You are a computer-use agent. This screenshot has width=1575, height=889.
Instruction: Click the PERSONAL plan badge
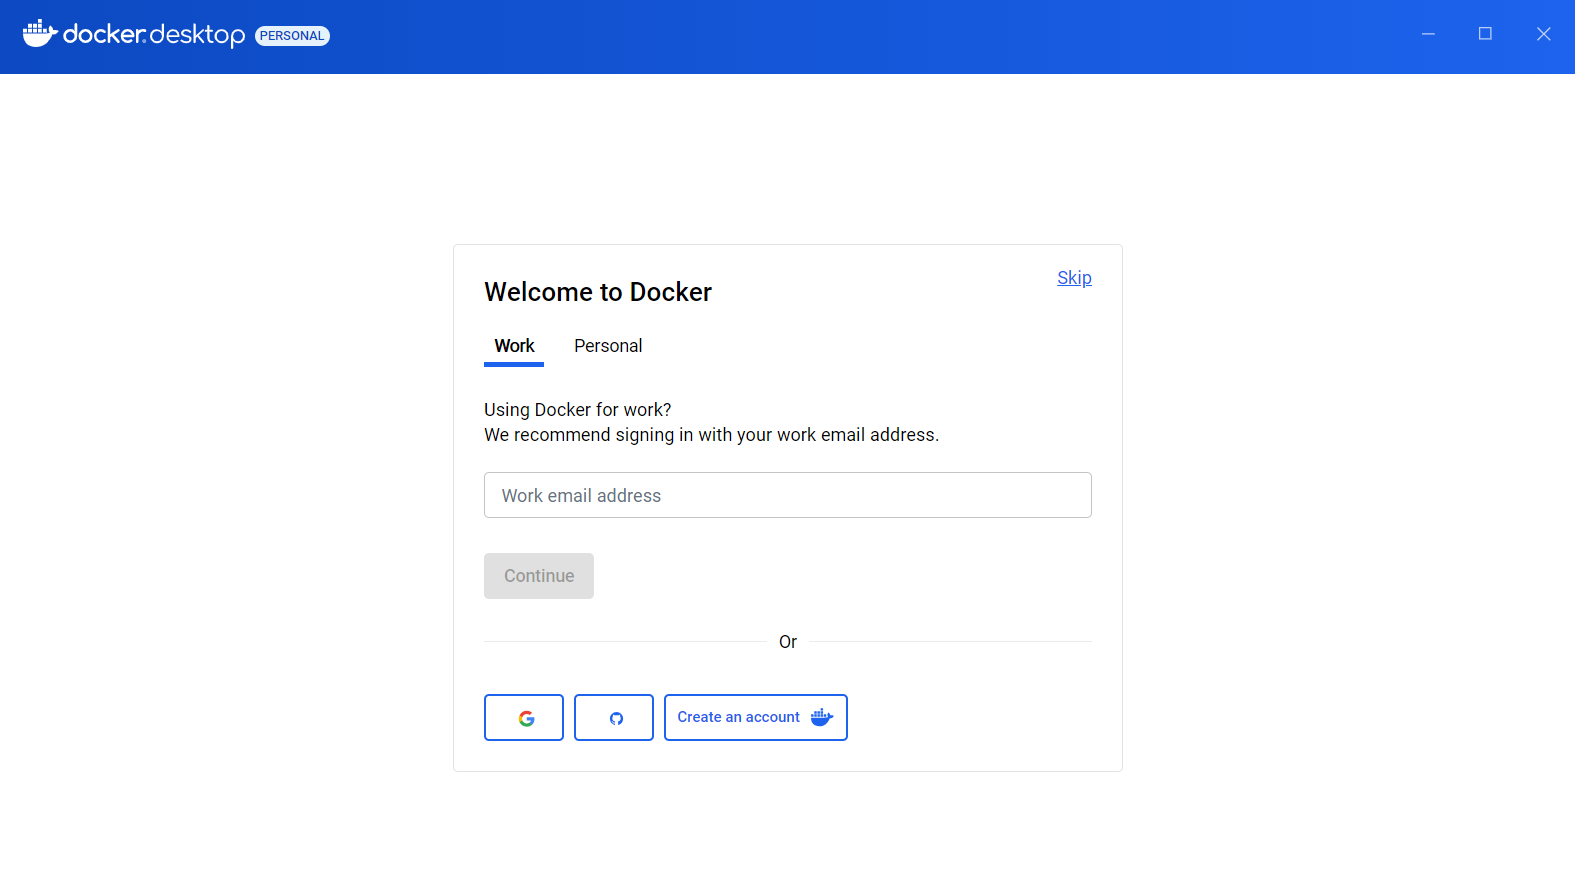pyautogui.click(x=292, y=36)
